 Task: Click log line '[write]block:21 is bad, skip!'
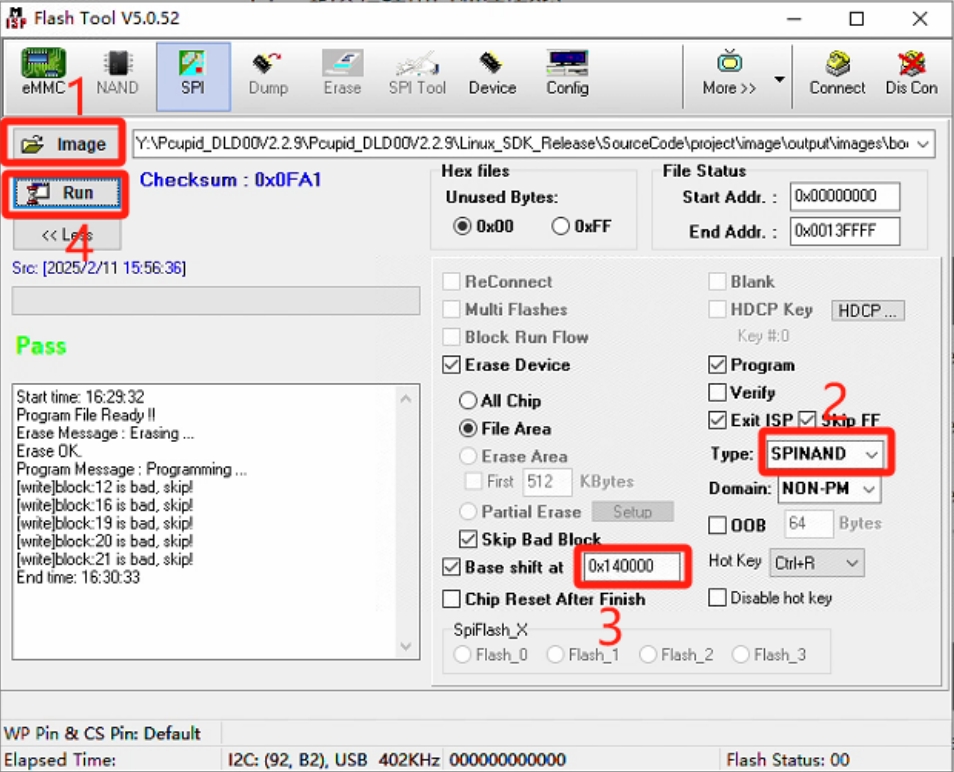(105, 559)
